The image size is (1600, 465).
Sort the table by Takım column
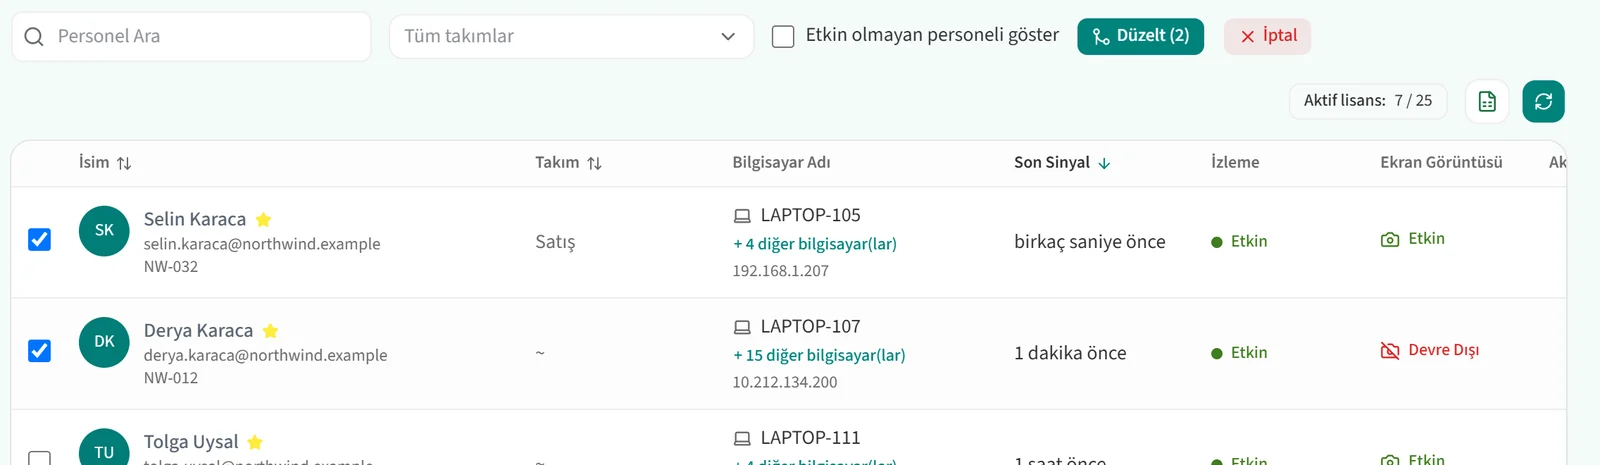click(x=568, y=162)
